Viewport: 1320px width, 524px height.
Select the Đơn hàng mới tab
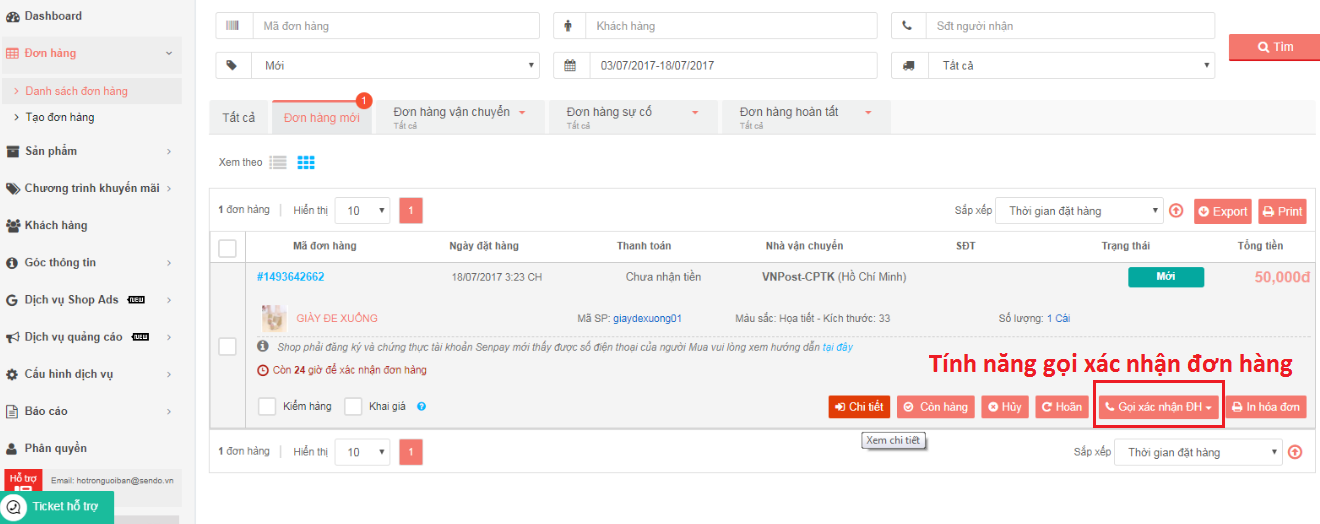(321, 118)
